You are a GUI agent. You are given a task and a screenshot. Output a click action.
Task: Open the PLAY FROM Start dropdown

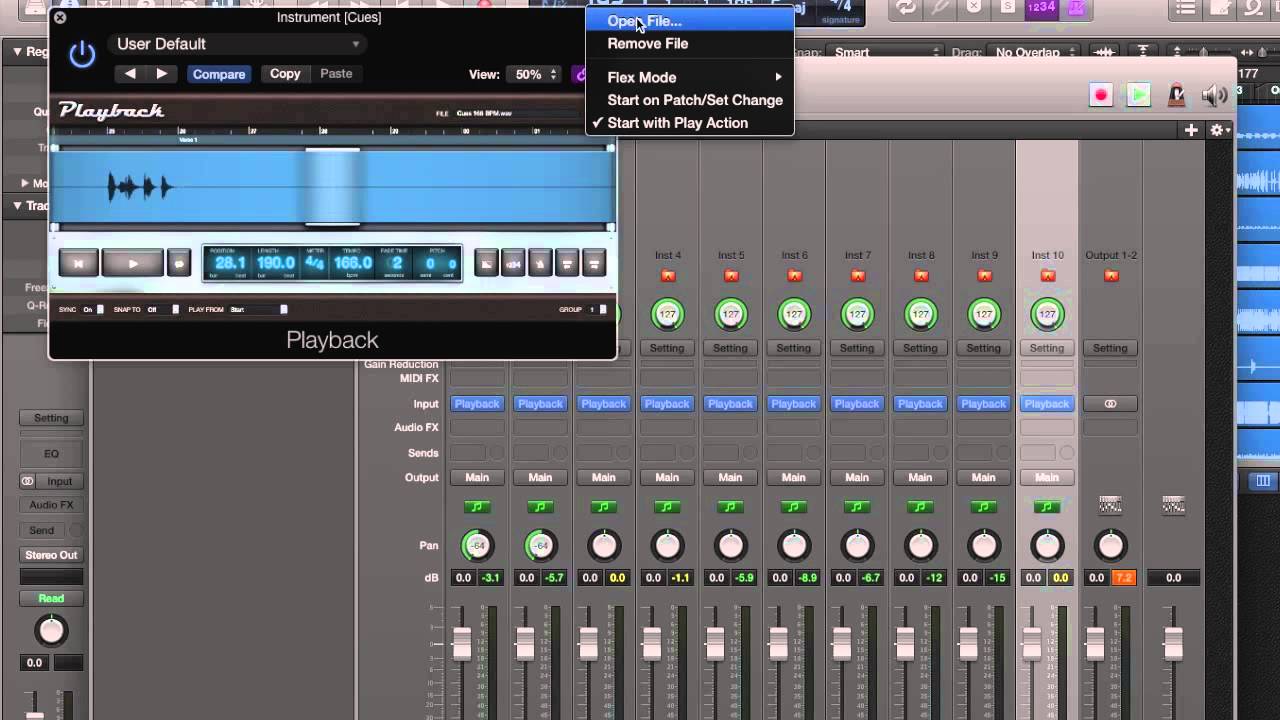259,309
